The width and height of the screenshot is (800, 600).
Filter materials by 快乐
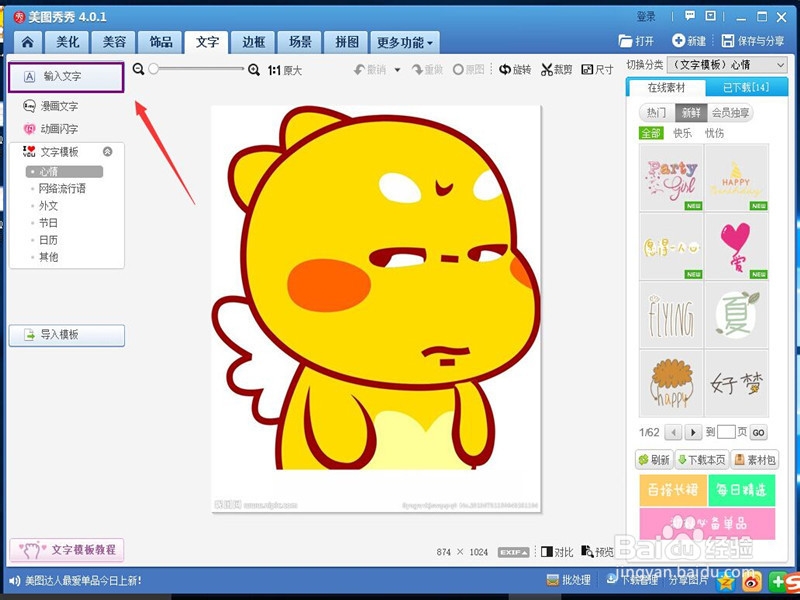[x=682, y=133]
